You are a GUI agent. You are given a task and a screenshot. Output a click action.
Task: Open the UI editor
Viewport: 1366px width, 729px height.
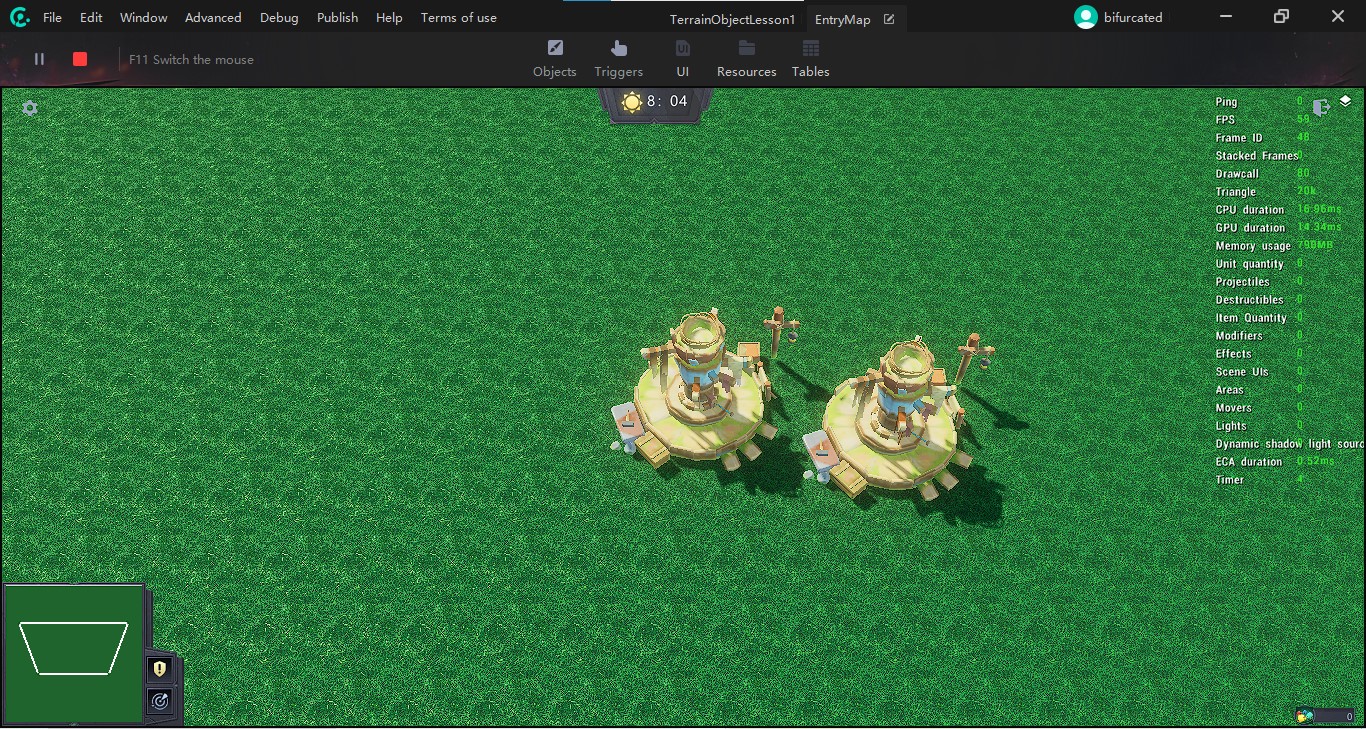pyautogui.click(x=683, y=59)
